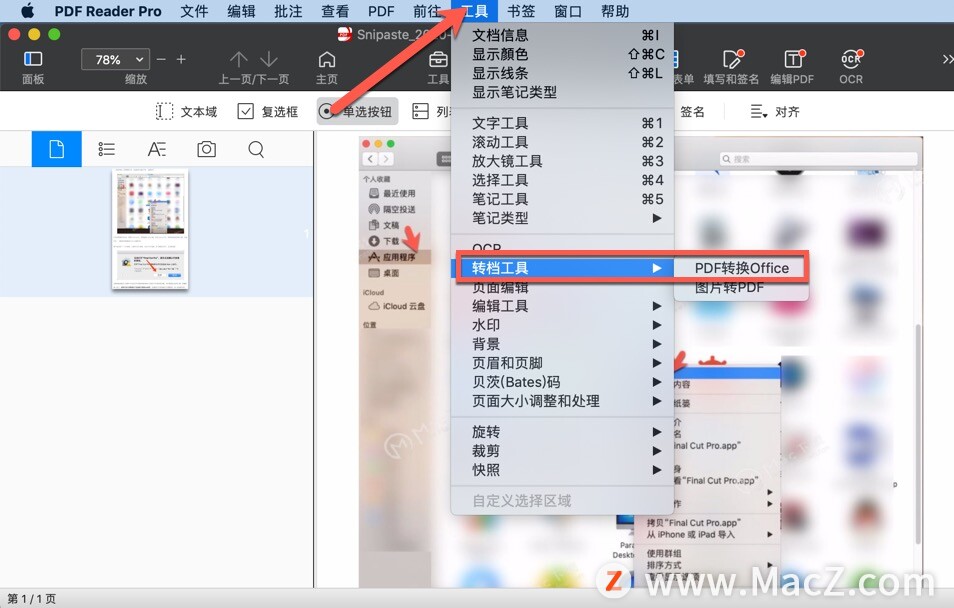Open the Apple menu
This screenshot has width=954, height=608.
(x=27, y=11)
